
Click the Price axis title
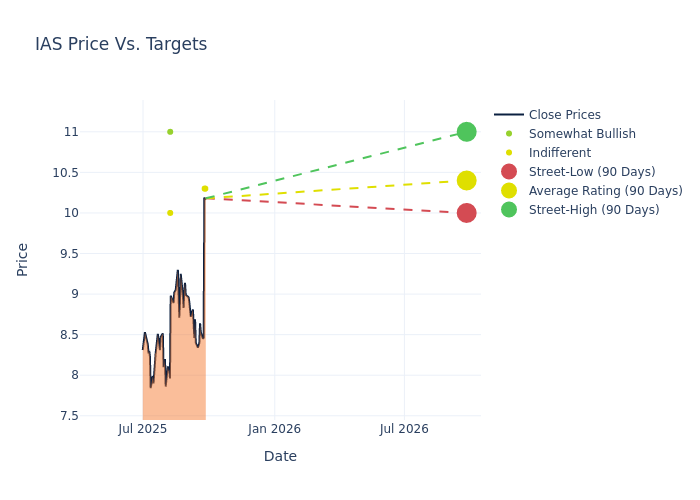(23, 259)
